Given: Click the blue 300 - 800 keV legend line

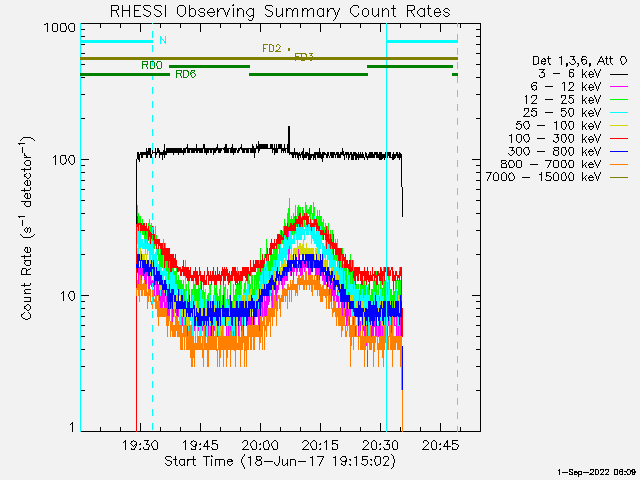Looking at the screenshot, I should coord(619,152).
